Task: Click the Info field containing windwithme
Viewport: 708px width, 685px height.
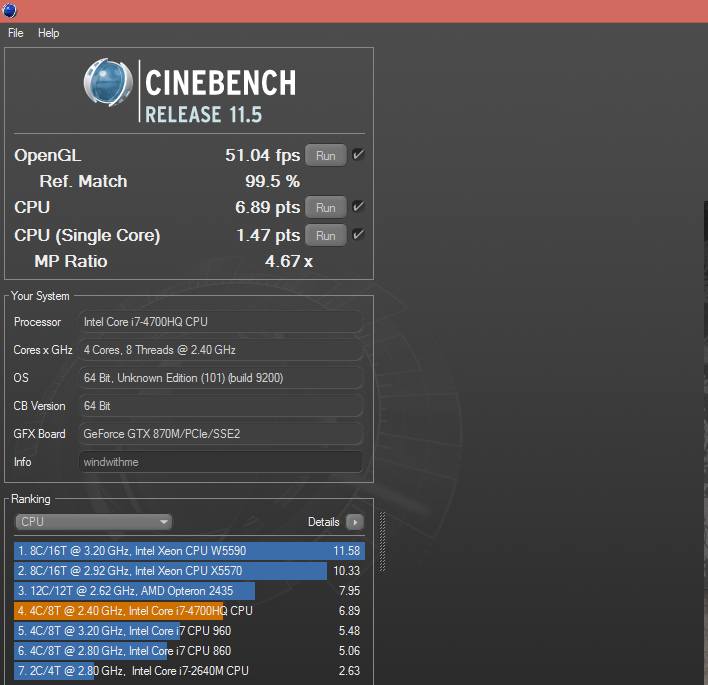Action: pos(221,462)
